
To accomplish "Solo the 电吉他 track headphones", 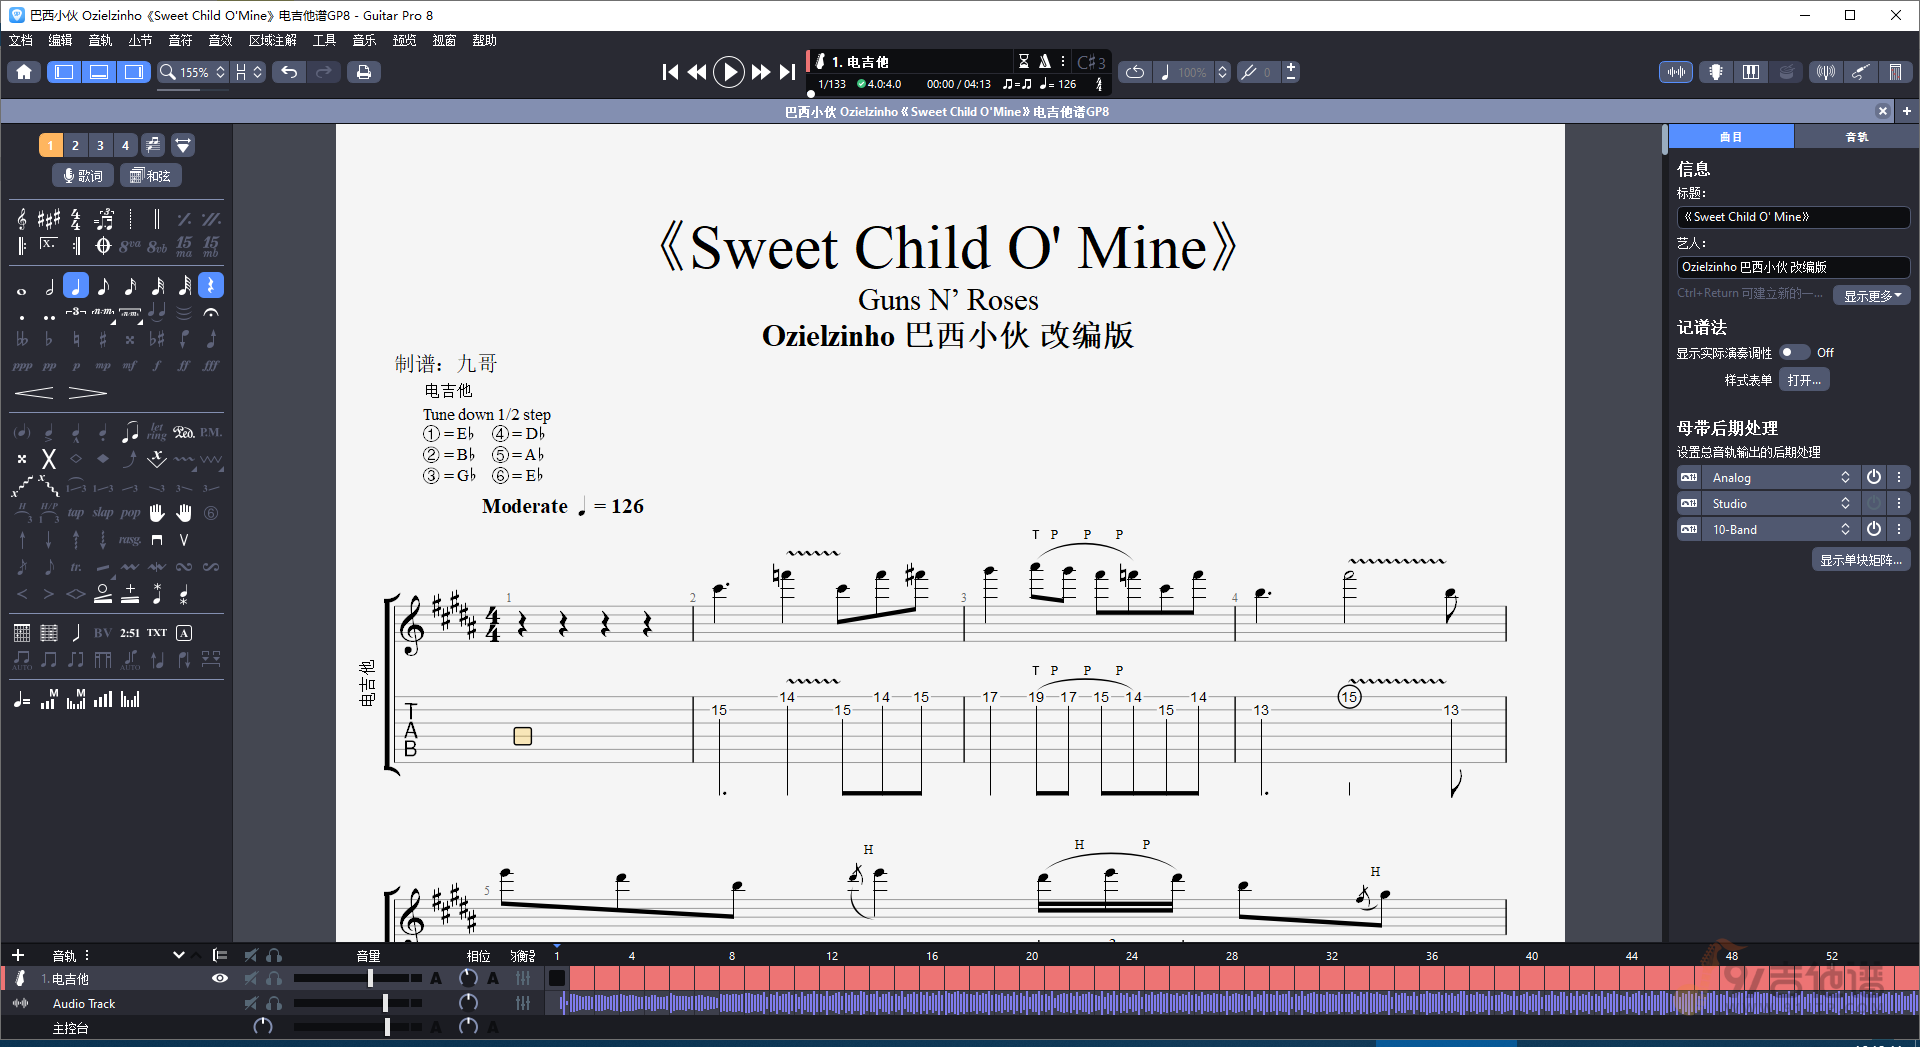I will pos(274,978).
